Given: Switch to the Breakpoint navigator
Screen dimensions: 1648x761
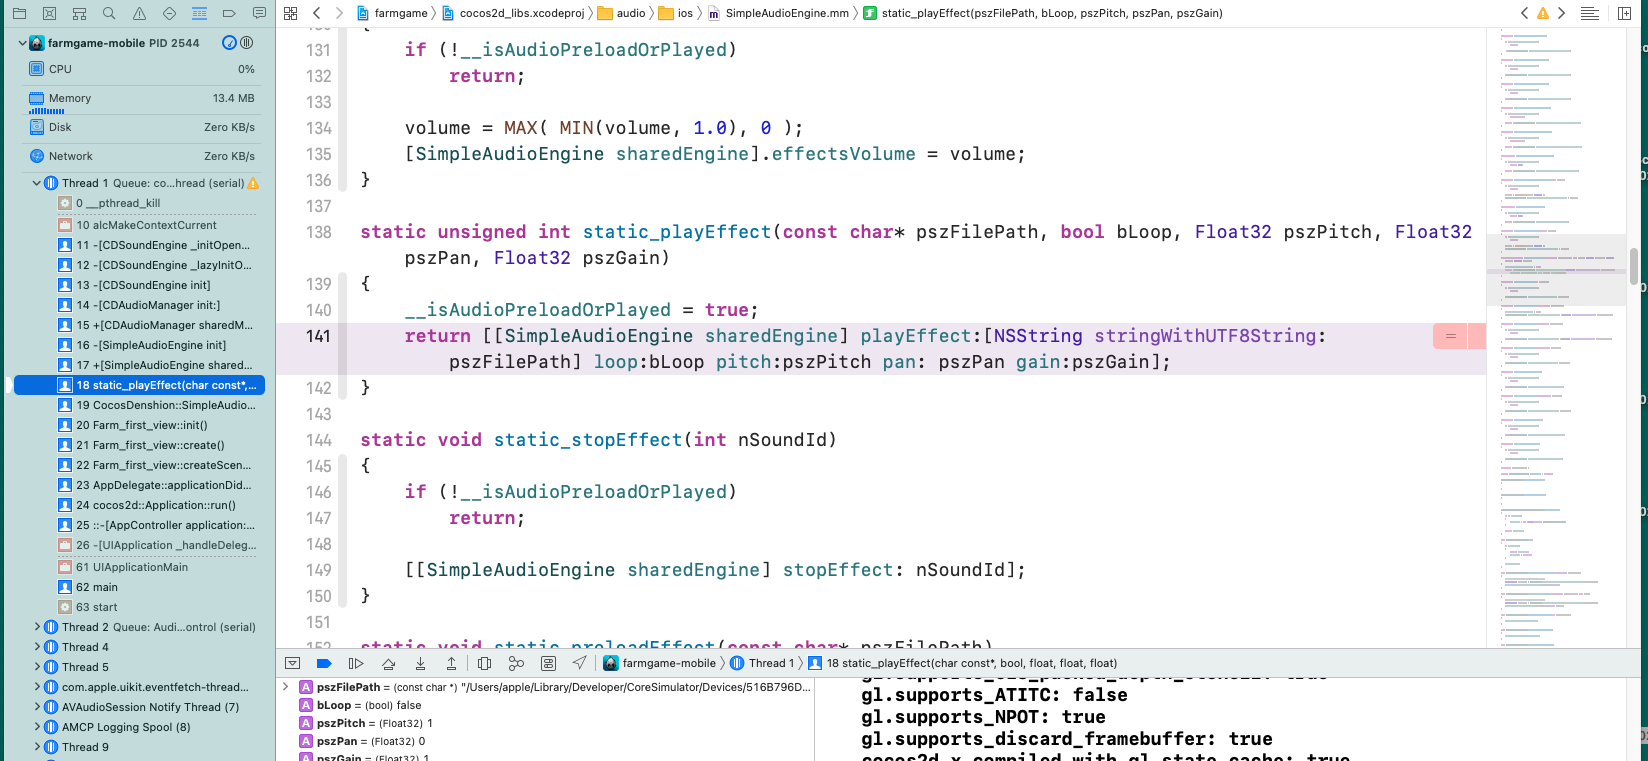Looking at the screenshot, I should [229, 13].
